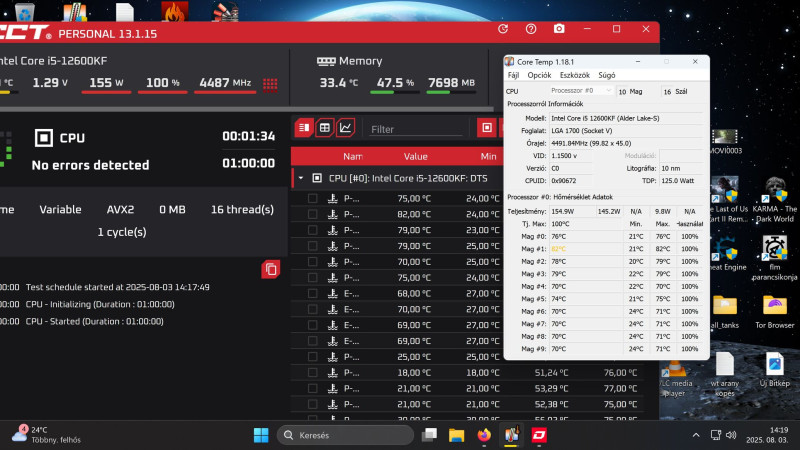Check the box in 82,00 °C row
Image resolution: width=800 pixels, height=450 pixels.
tap(312, 214)
